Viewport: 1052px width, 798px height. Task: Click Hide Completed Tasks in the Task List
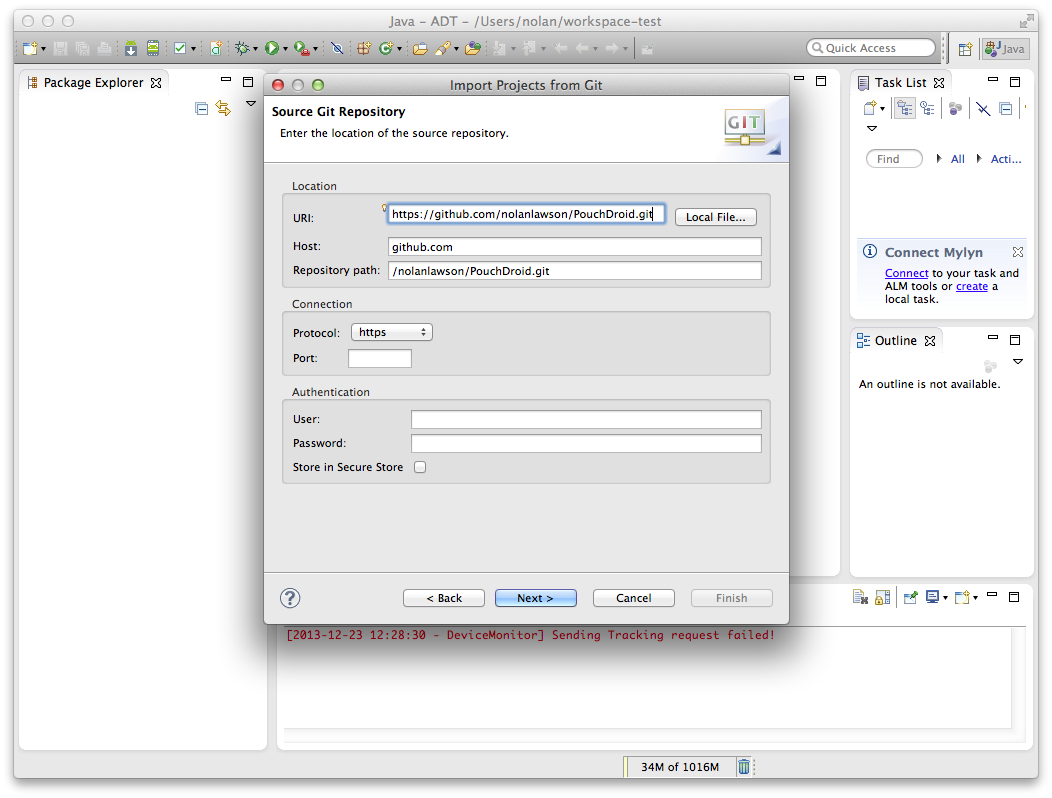983,109
